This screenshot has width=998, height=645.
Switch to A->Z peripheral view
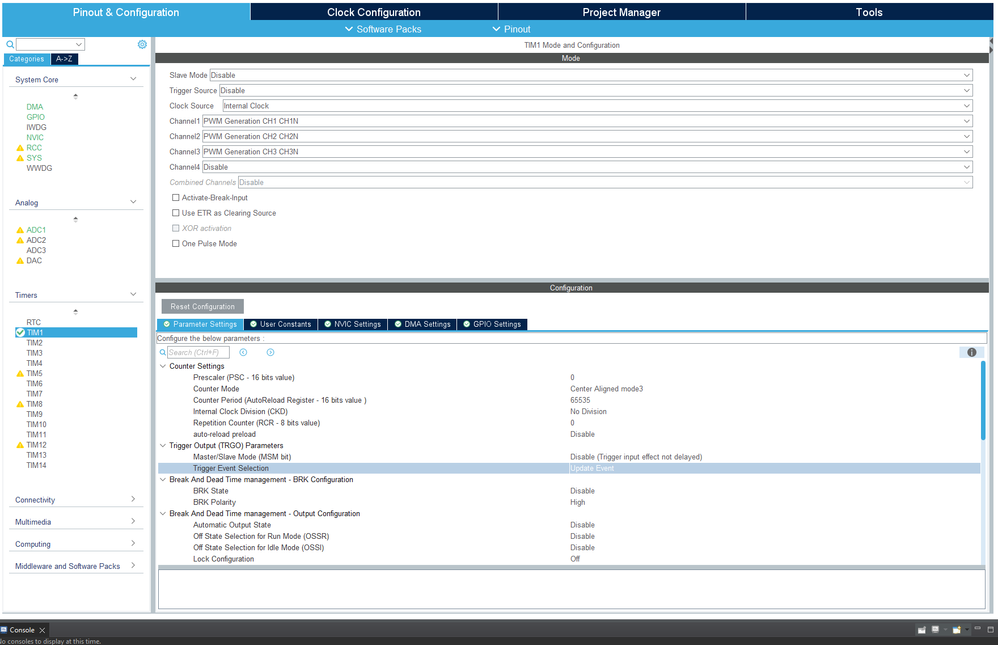tap(64, 59)
